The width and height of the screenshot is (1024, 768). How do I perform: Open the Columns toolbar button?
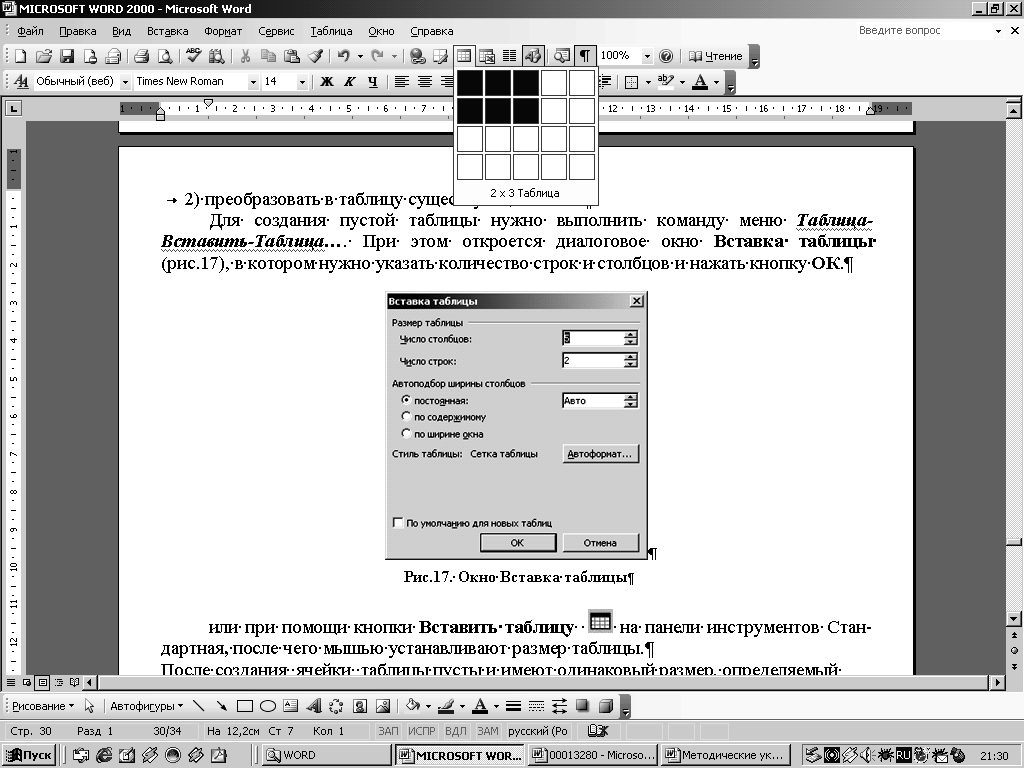point(509,56)
